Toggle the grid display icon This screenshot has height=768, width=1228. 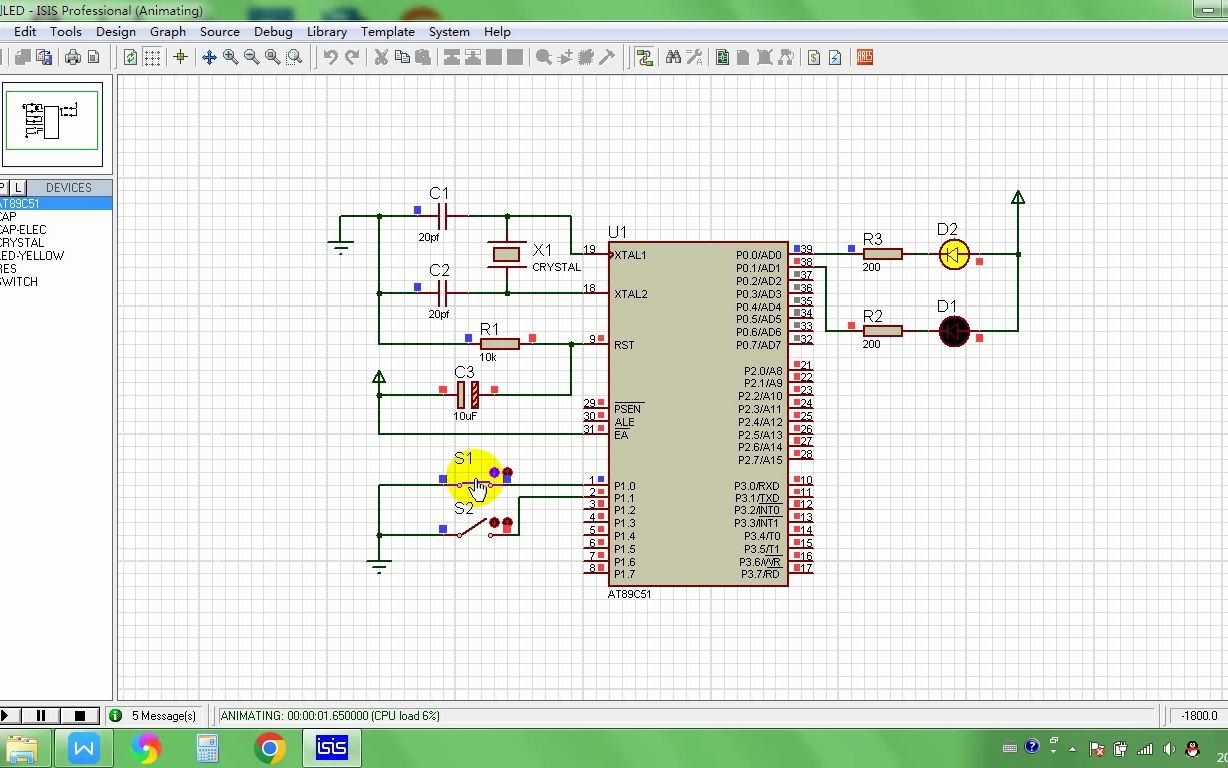[152, 57]
